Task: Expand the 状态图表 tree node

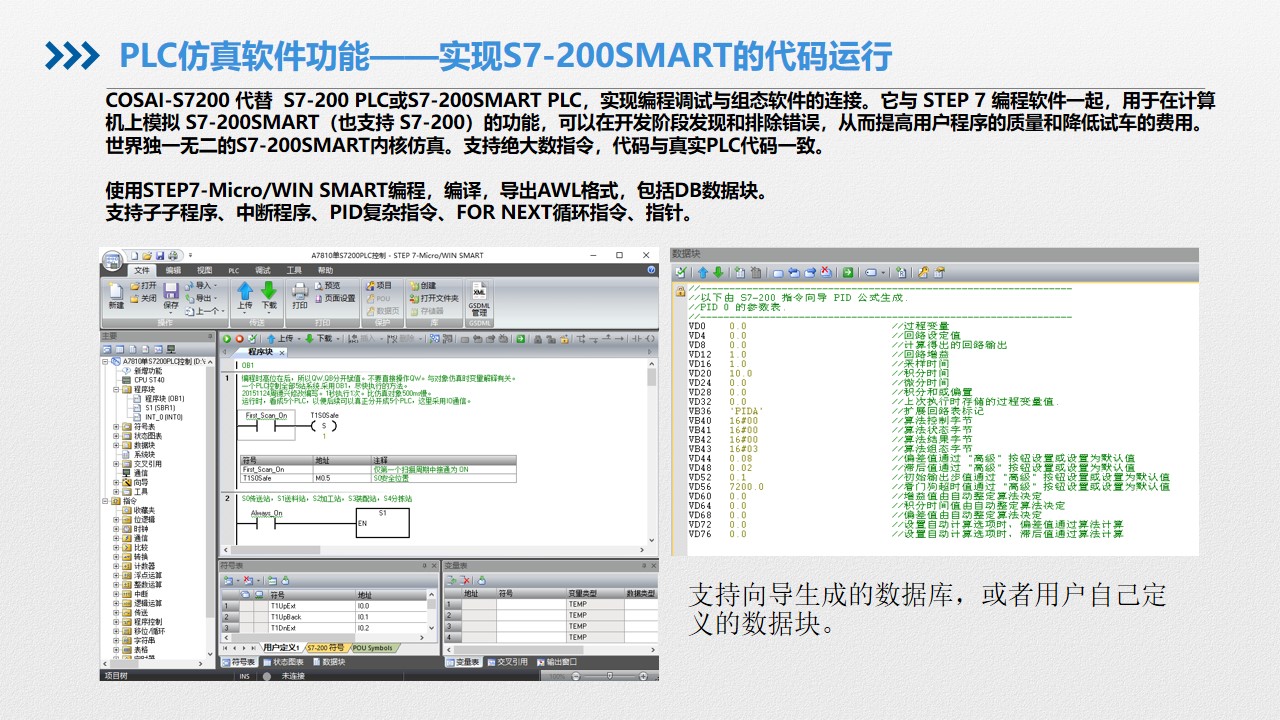Action: [116, 435]
